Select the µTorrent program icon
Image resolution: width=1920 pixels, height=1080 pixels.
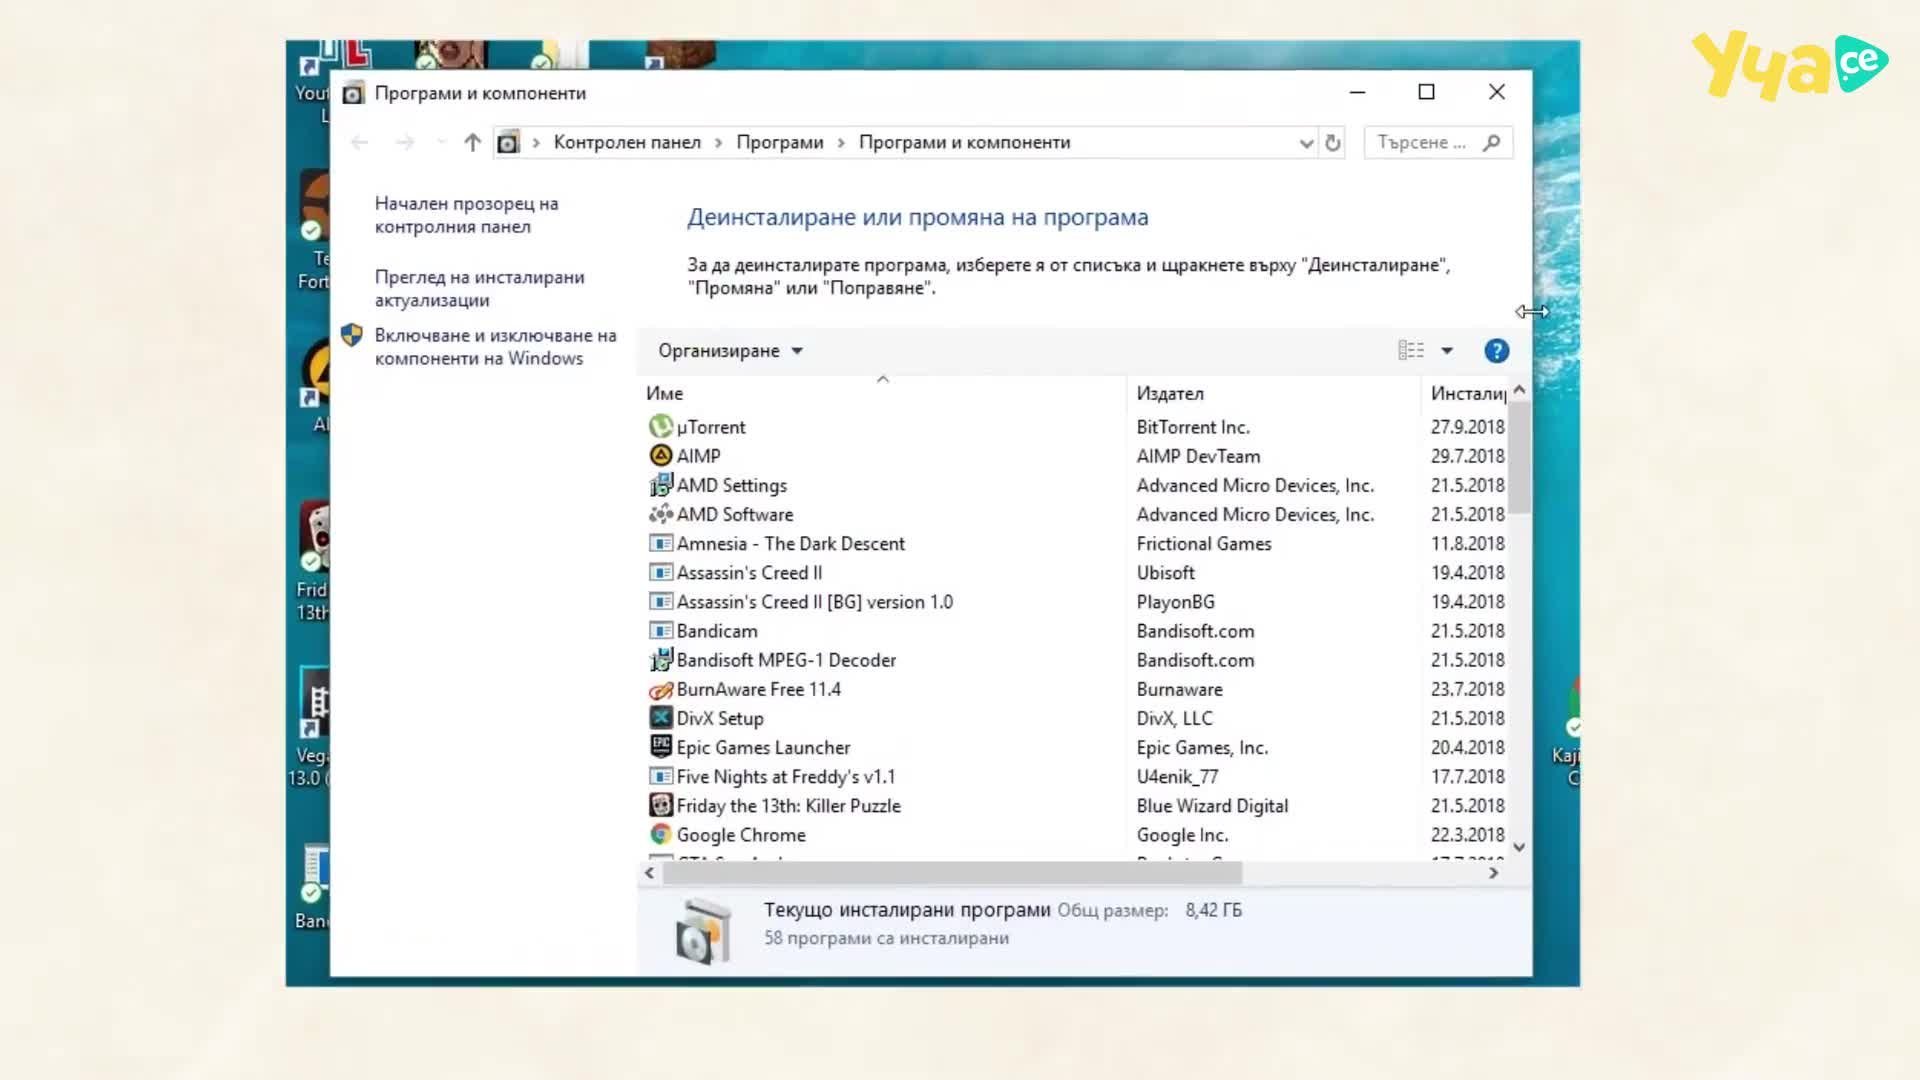(660, 427)
